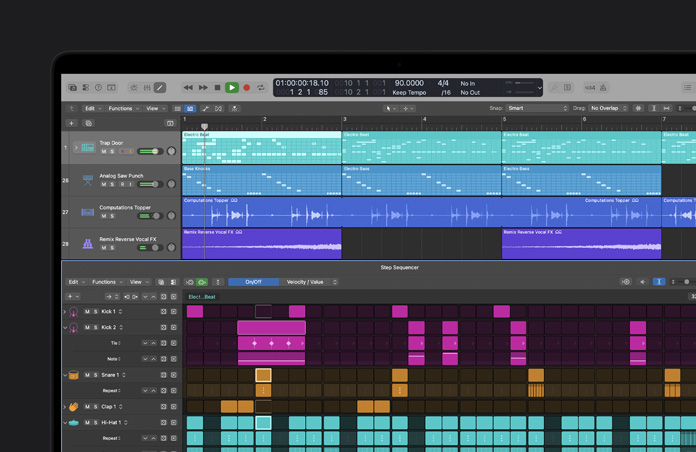Click the Trap Door track instrument icon
Image resolution: width=696 pixels, height=452 pixels.
(x=88, y=148)
